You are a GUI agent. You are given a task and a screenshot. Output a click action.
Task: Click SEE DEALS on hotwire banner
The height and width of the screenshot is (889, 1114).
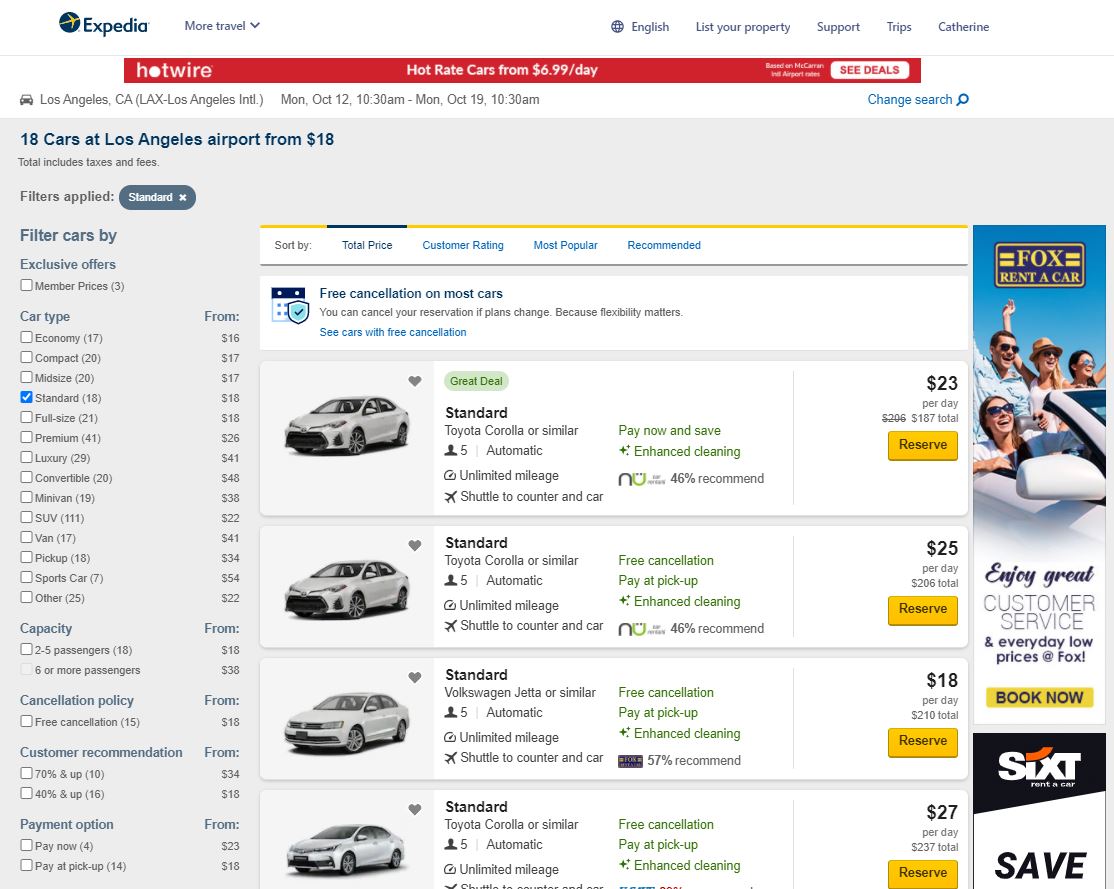pos(869,70)
